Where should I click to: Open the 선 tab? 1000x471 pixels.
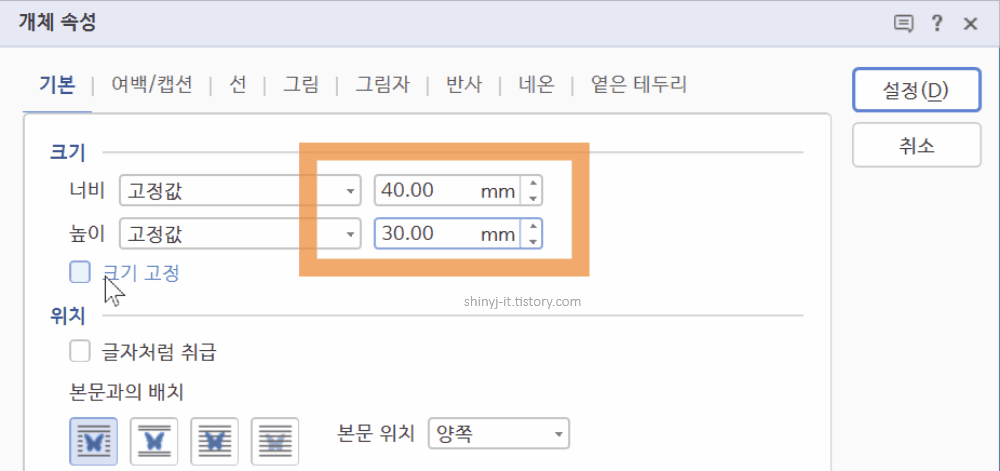pyautogui.click(x=237, y=85)
